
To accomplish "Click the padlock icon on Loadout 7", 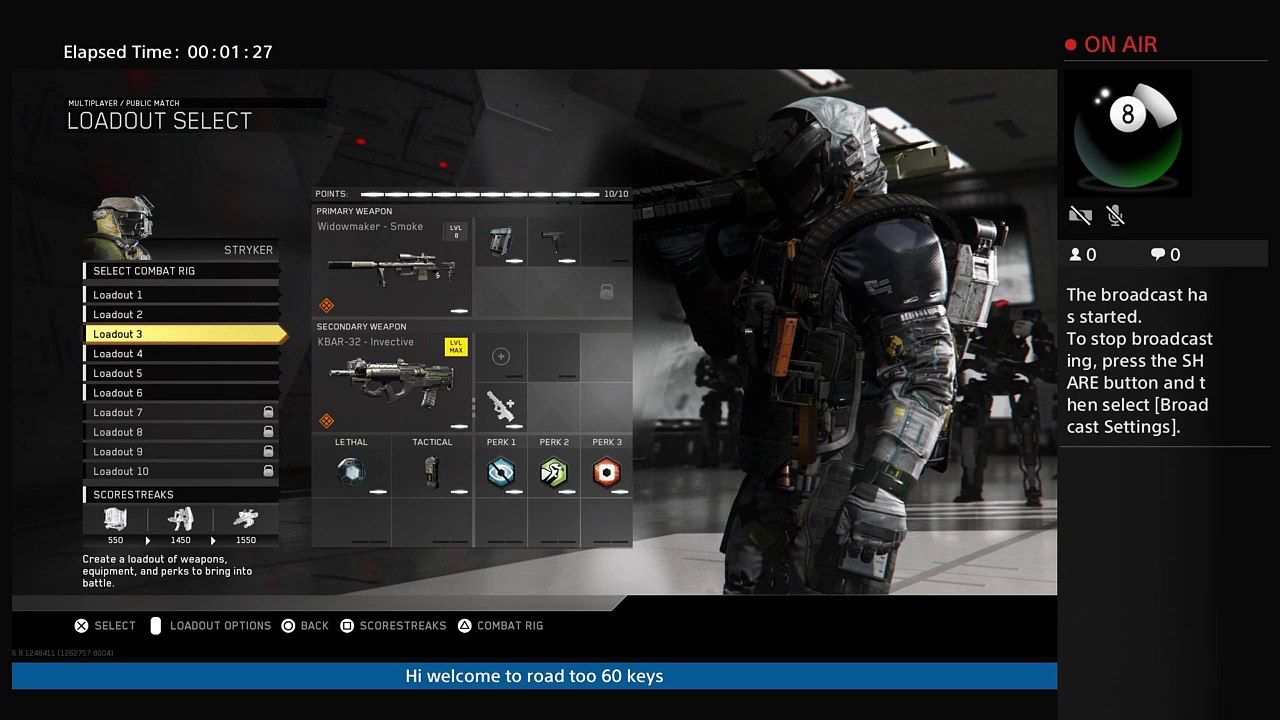I will point(268,412).
